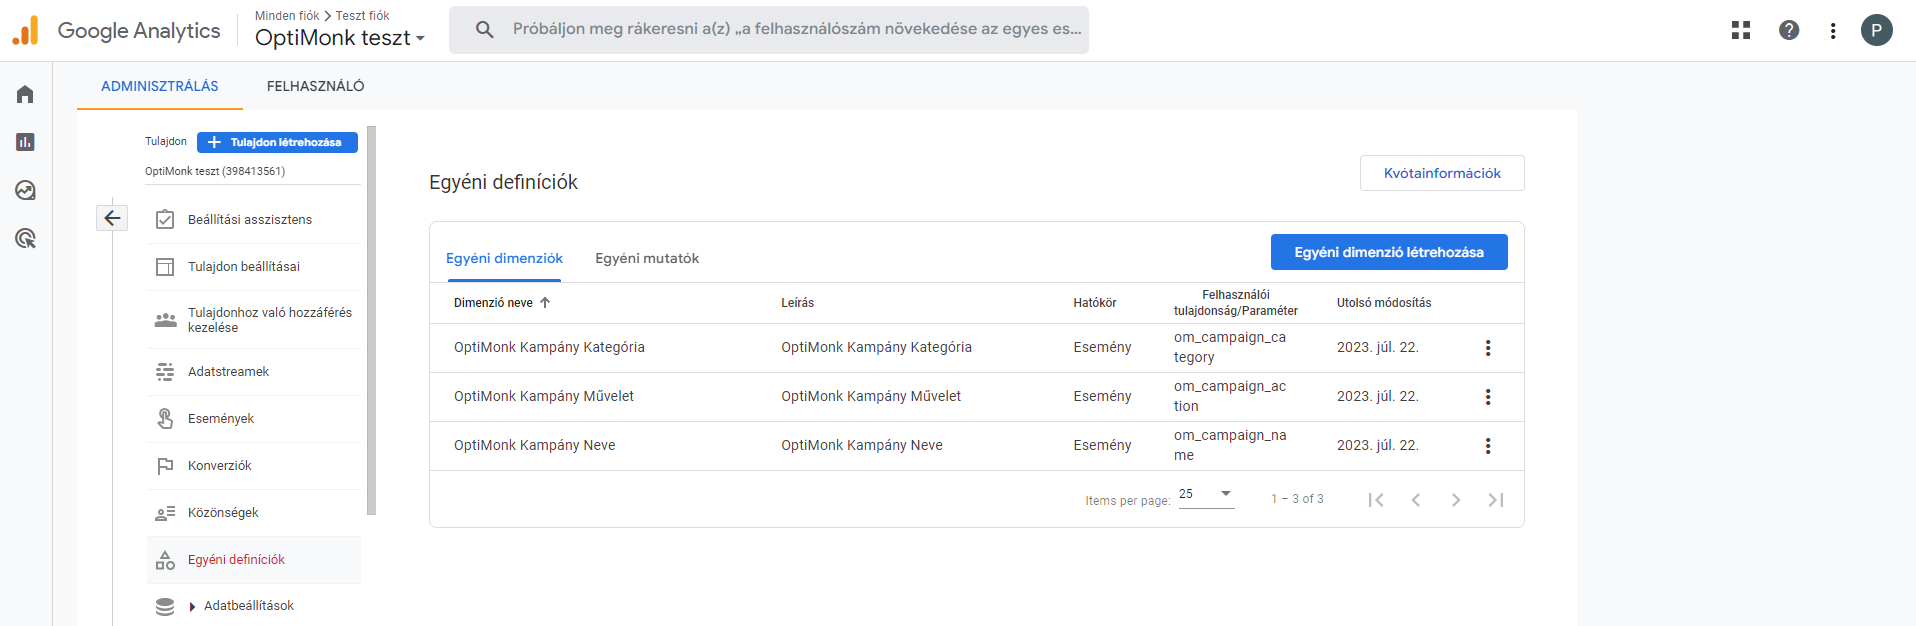The height and width of the screenshot is (626, 1916).
Task: Switch to the ADMINISZTRÁLÁS tab
Action: pyautogui.click(x=160, y=86)
